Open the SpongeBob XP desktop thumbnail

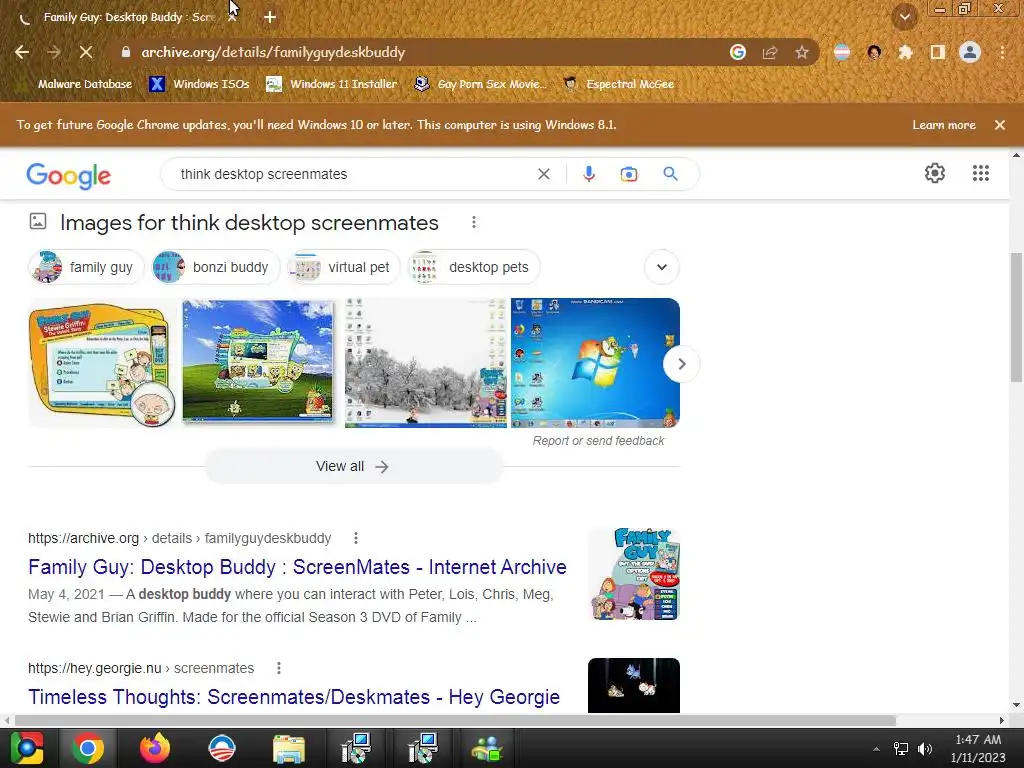258,362
